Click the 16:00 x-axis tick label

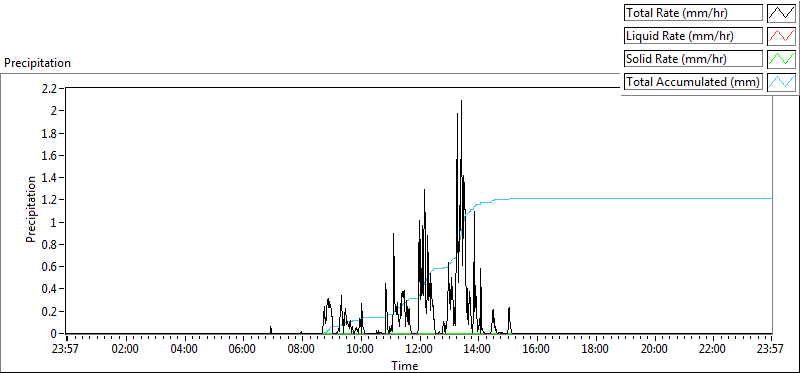537,350
